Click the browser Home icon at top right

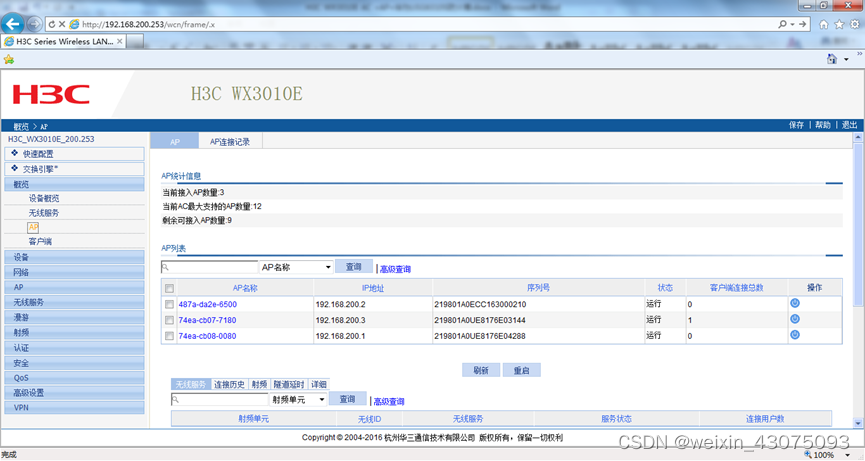click(x=824, y=24)
